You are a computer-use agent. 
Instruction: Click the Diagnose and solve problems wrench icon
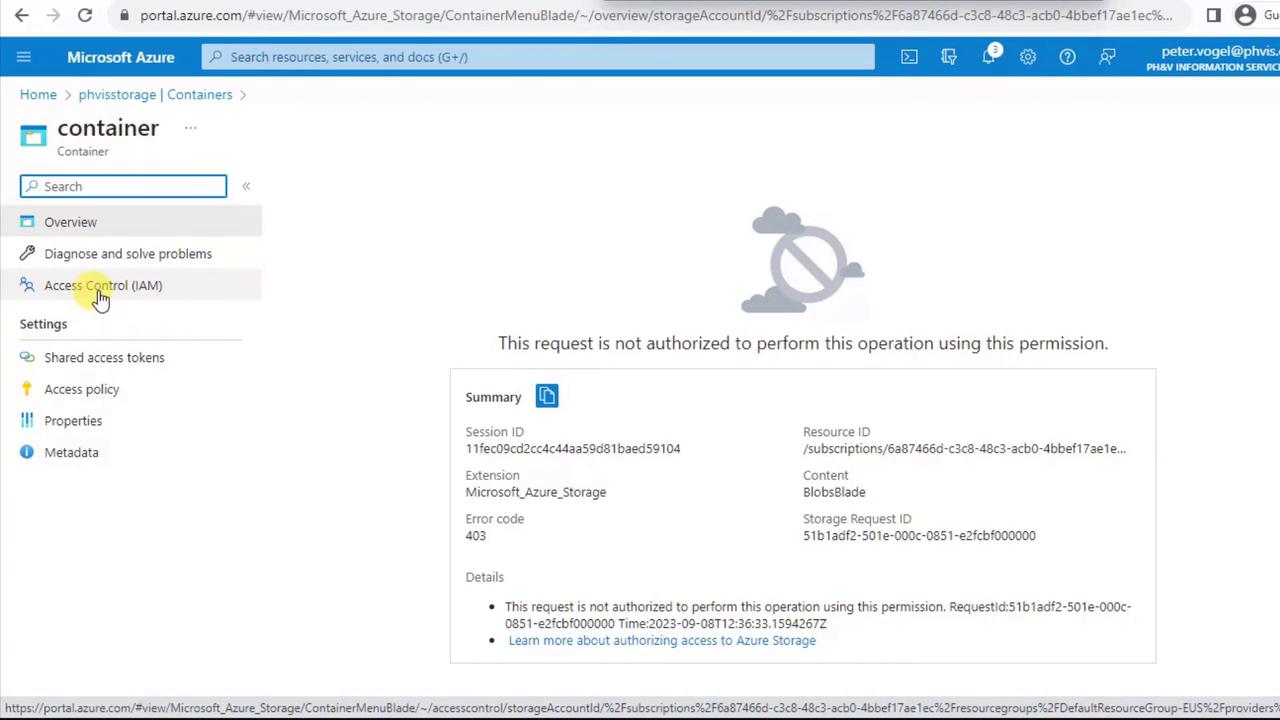[x=27, y=253]
